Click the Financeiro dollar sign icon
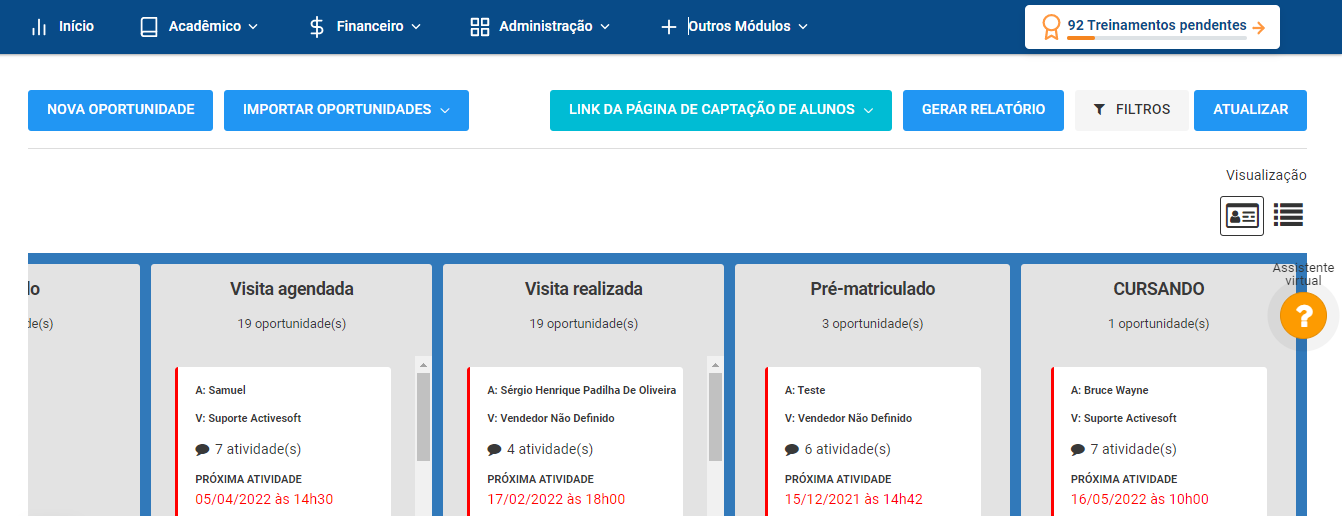Viewport: 1342px width, 516px height. click(x=317, y=27)
